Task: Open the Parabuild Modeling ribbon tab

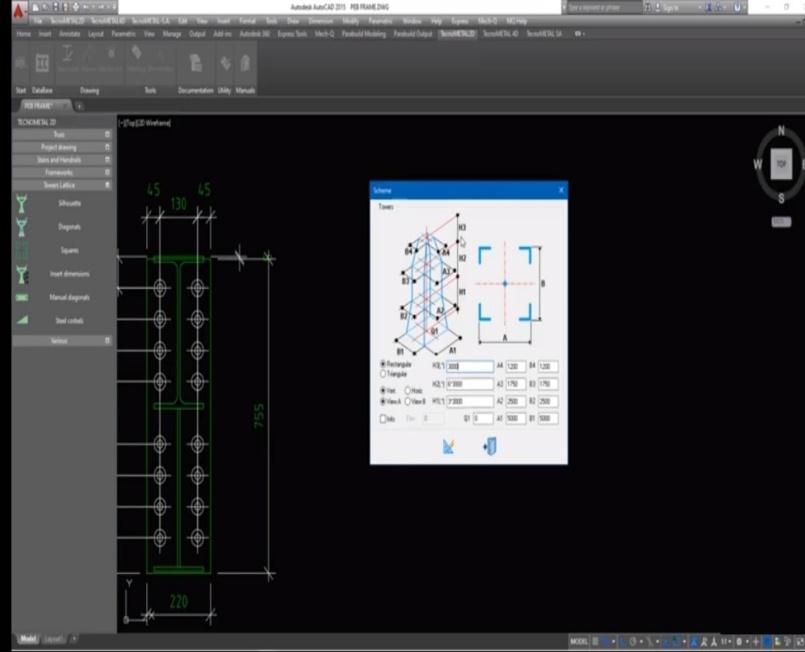Action: point(364,34)
